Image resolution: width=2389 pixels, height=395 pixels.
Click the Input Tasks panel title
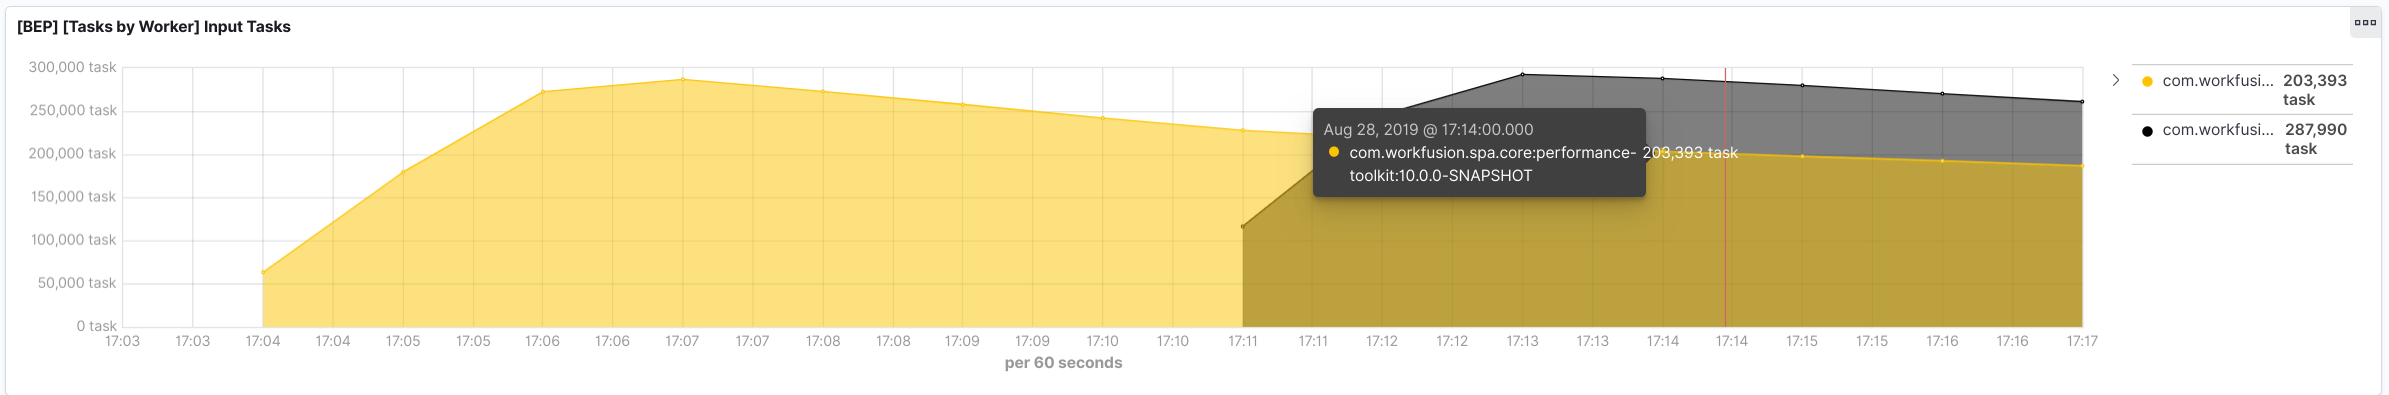[154, 27]
